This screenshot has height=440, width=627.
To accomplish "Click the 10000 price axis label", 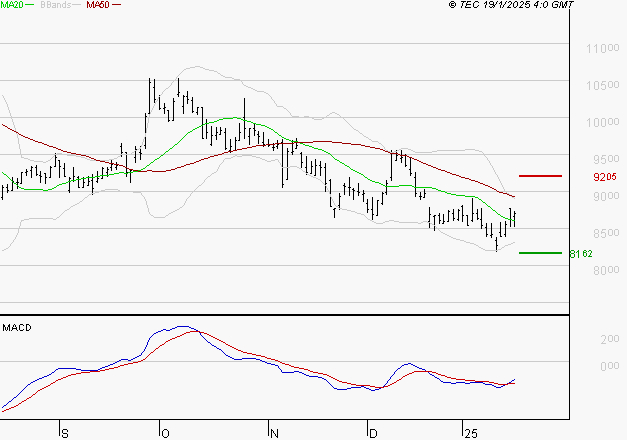I will pyautogui.click(x=603, y=122).
